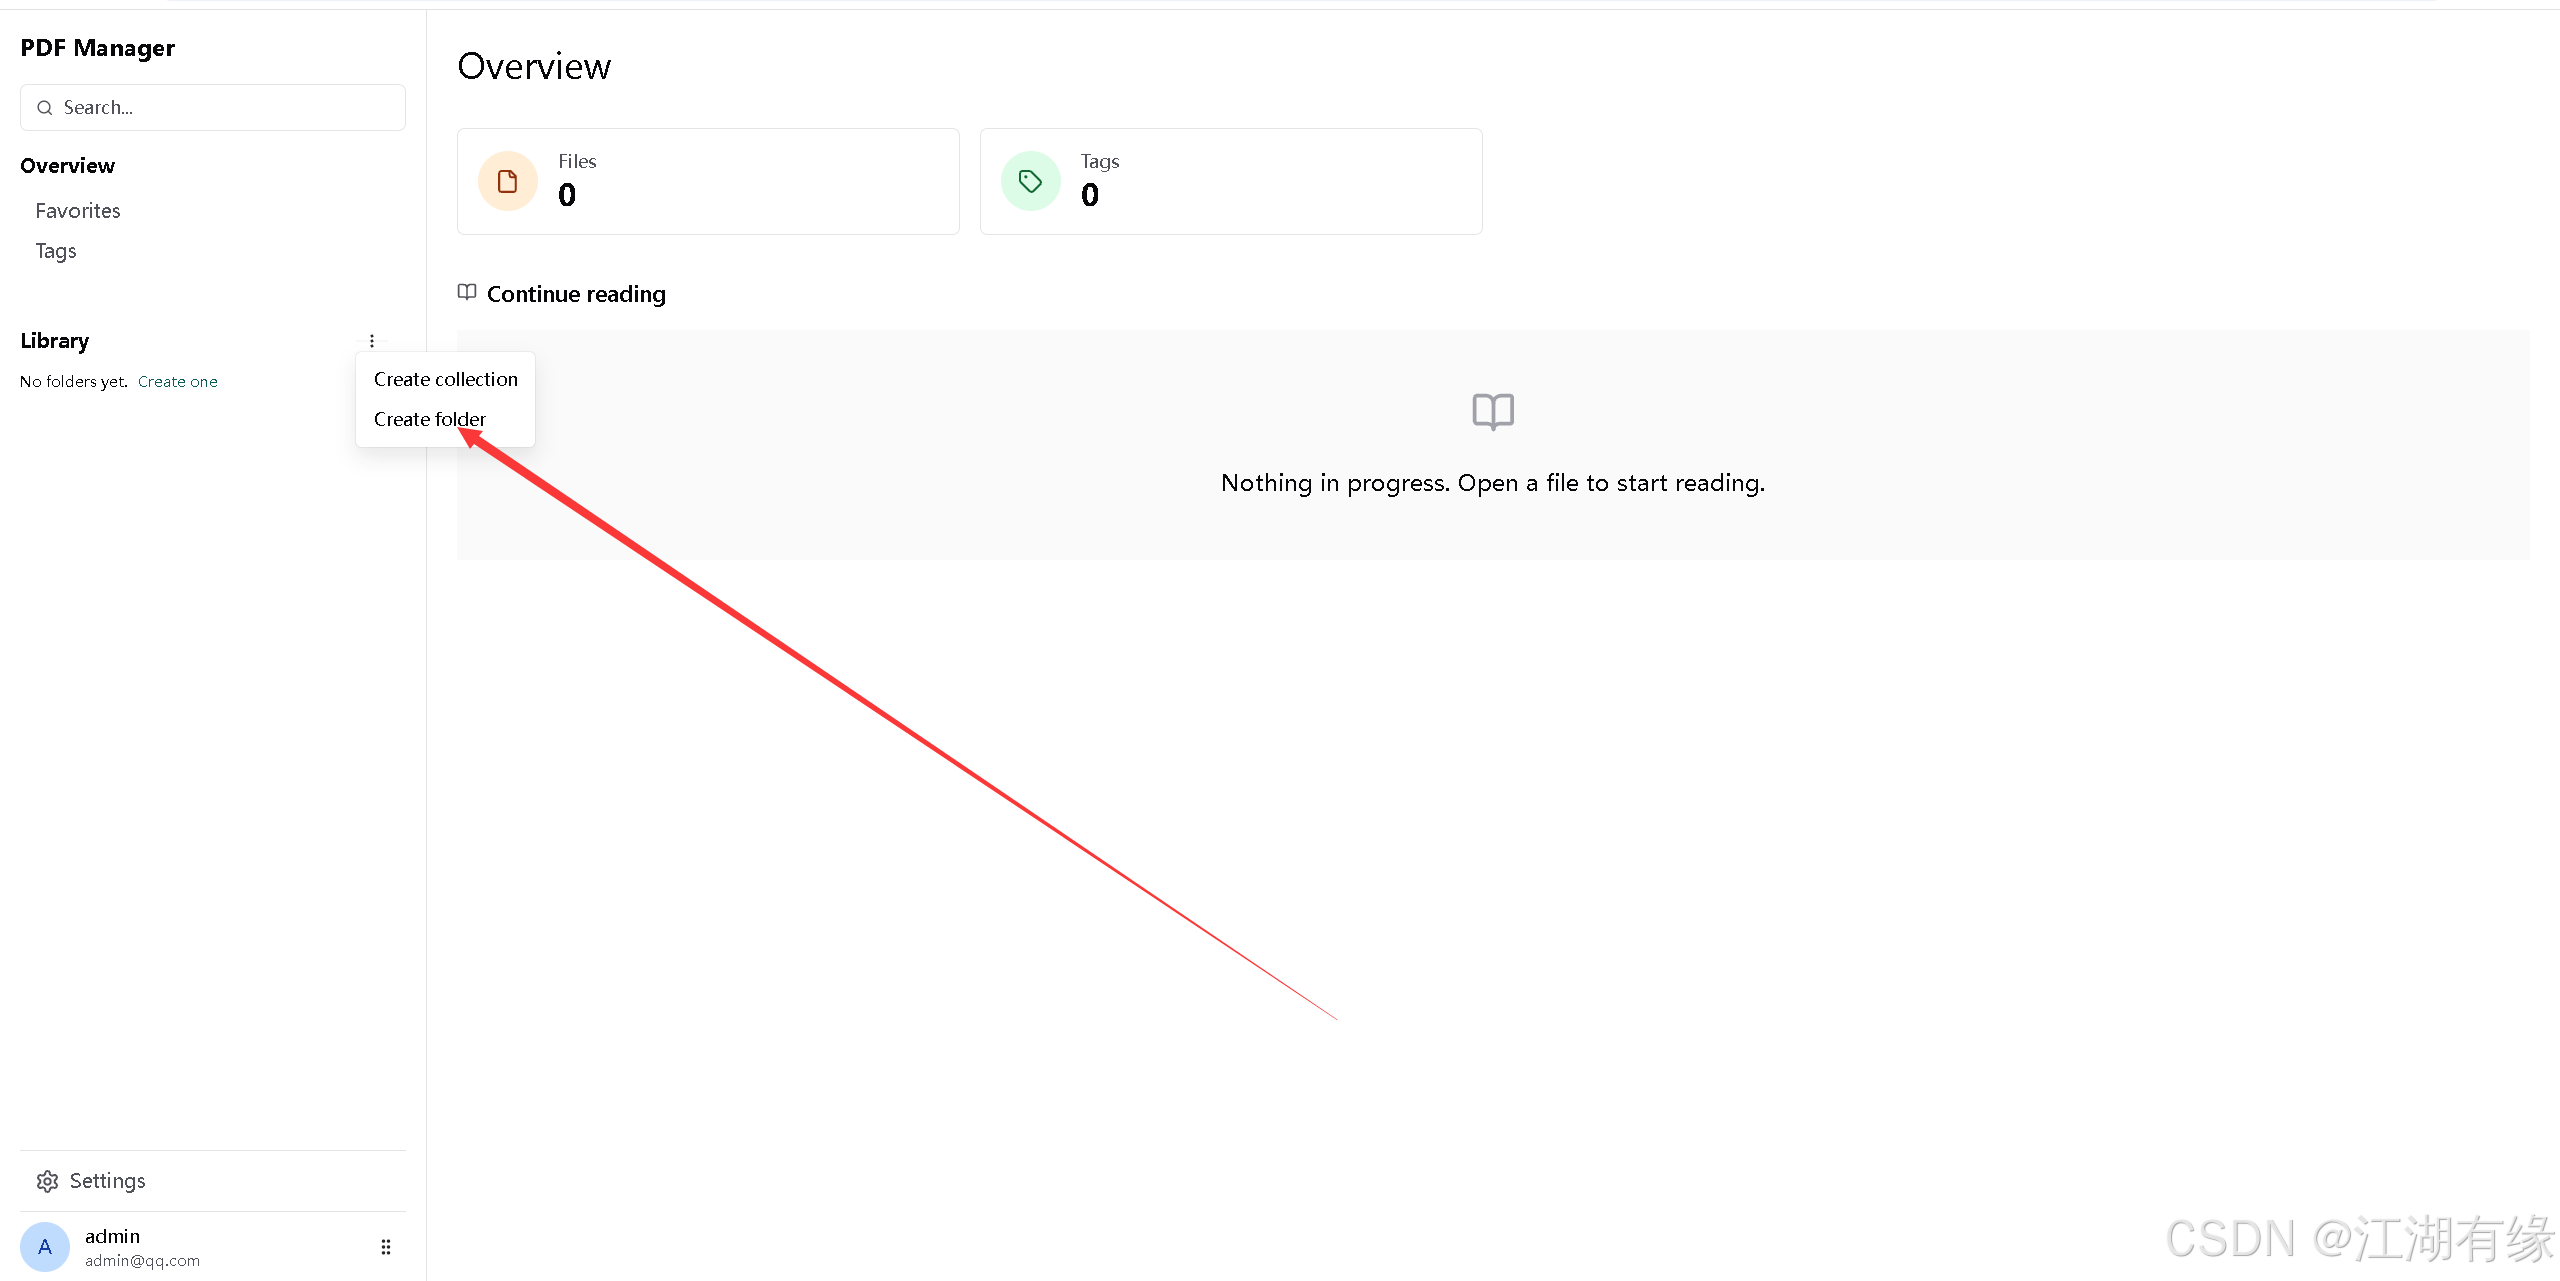Click the search magnifier icon
Image resolution: width=2560 pixels, height=1281 pixels.
pos(45,108)
